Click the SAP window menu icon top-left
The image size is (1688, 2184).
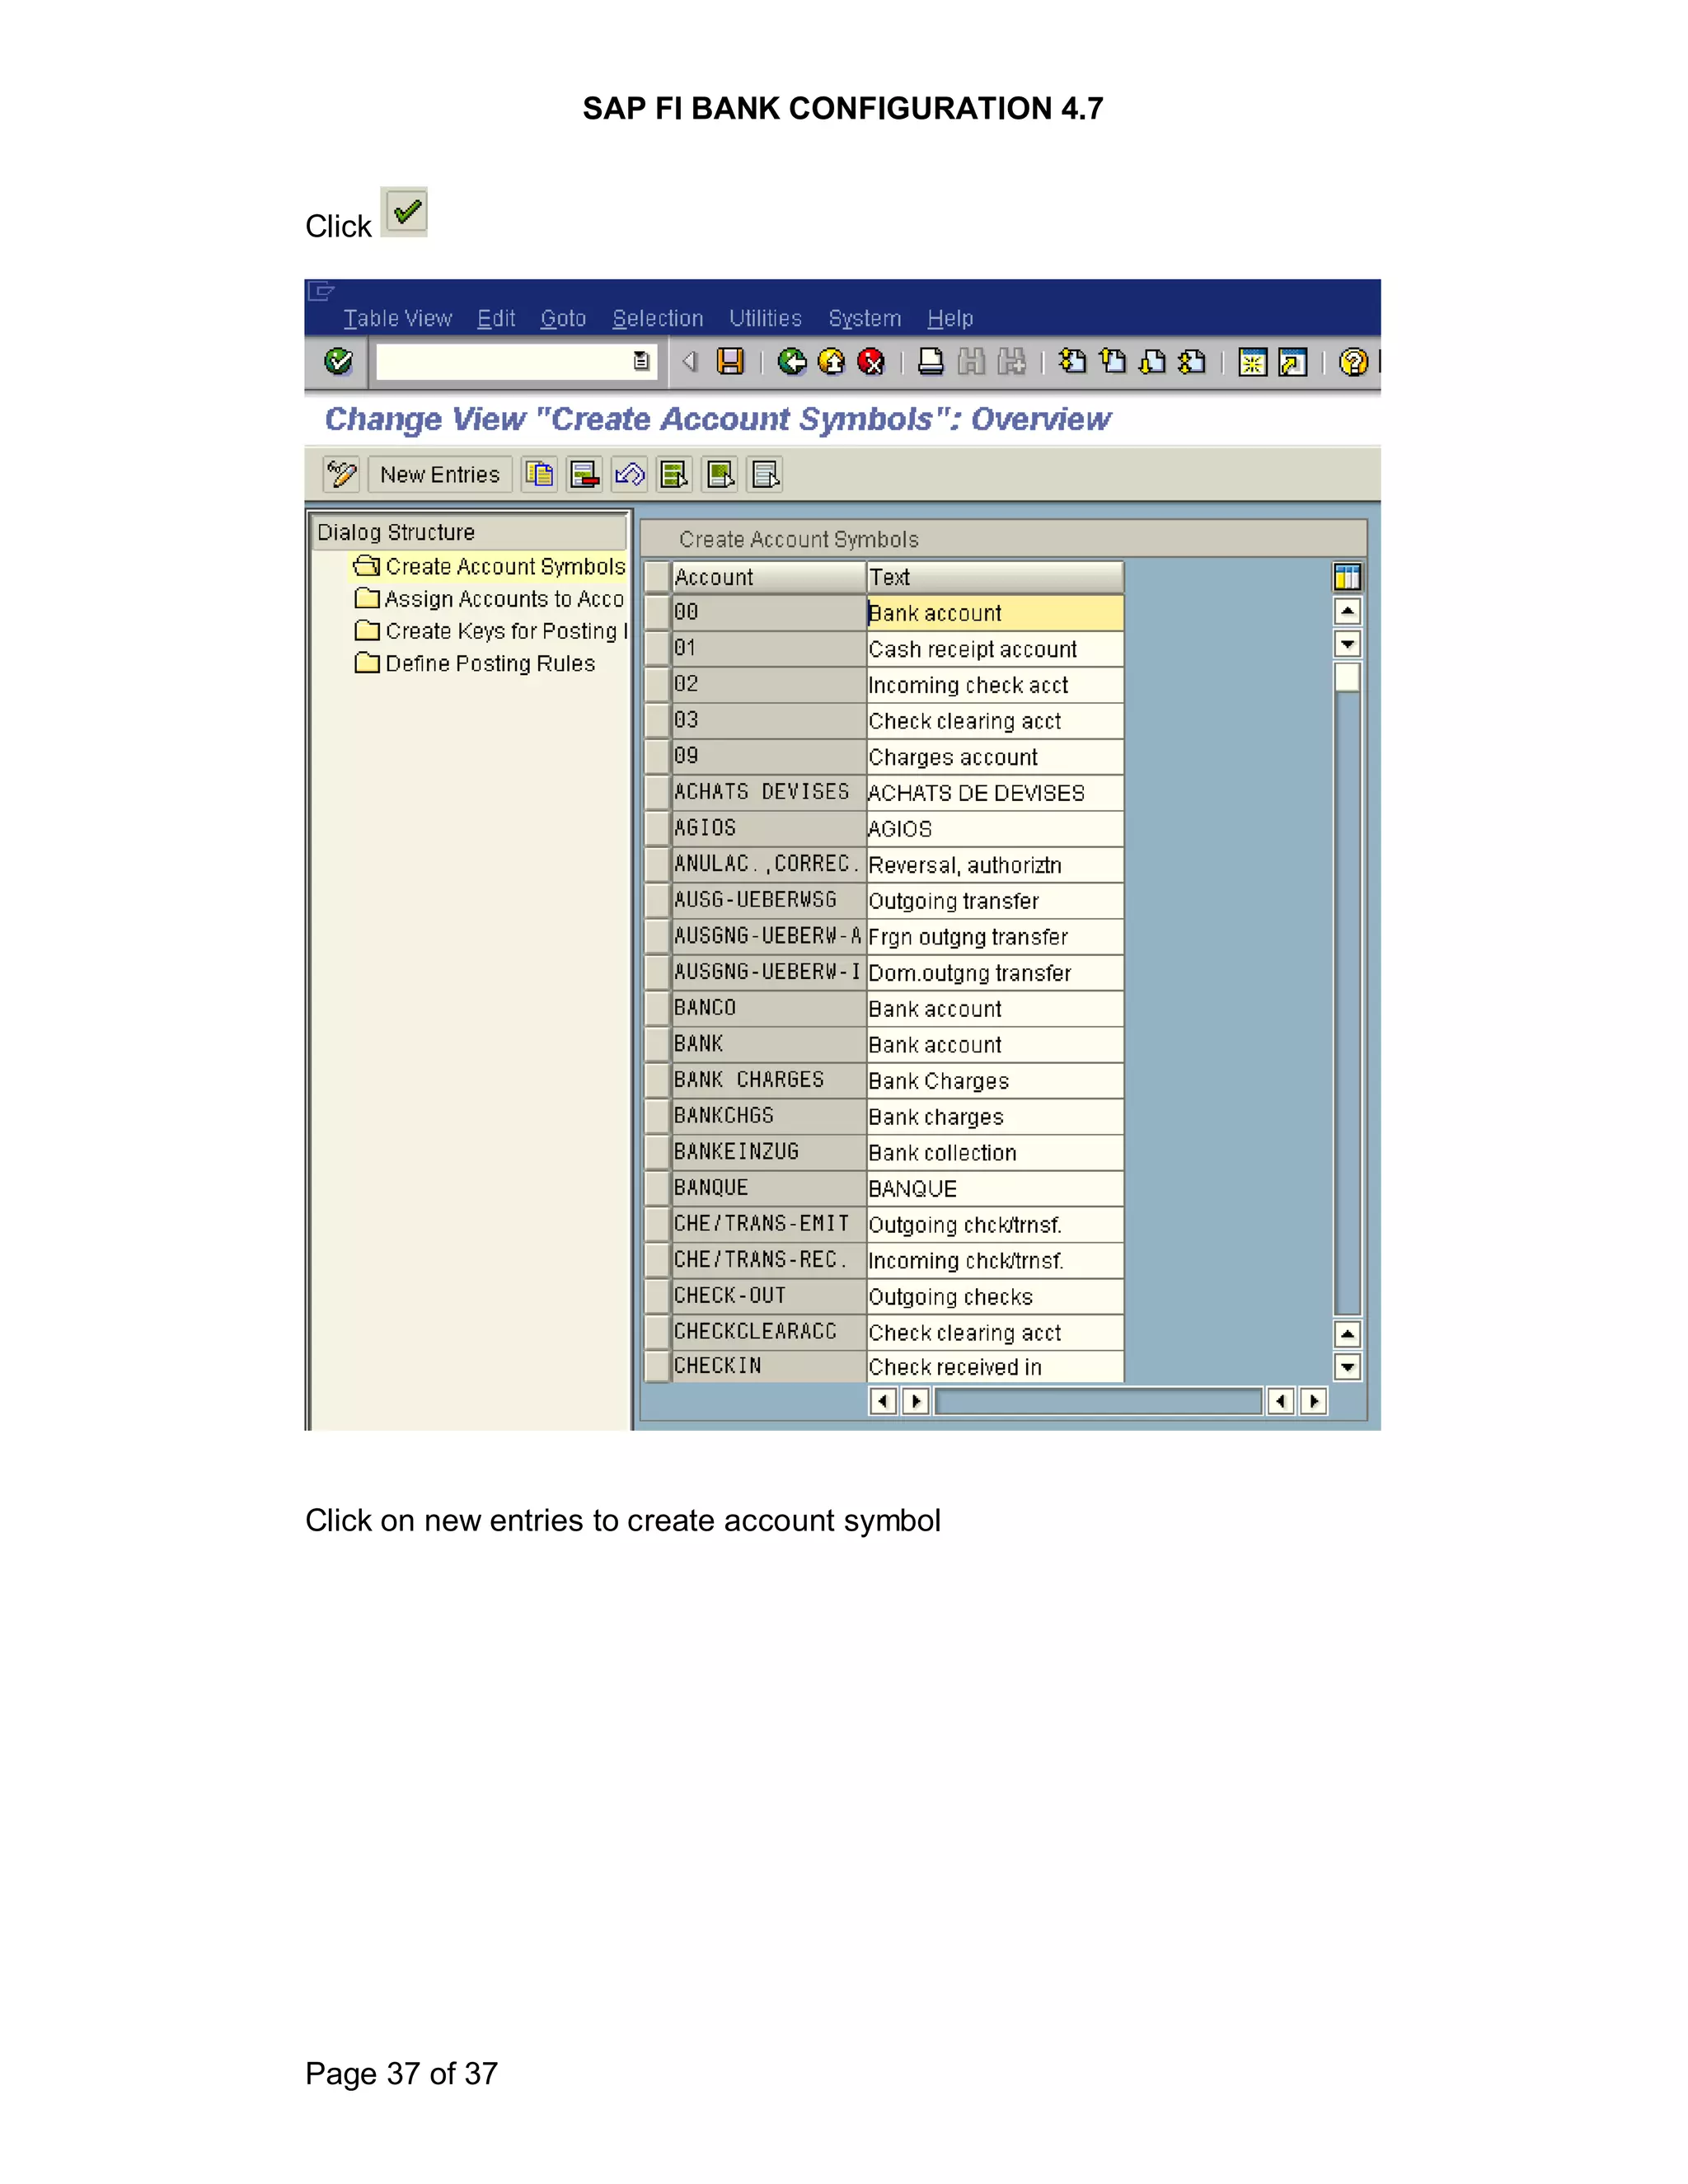click(x=321, y=291)
